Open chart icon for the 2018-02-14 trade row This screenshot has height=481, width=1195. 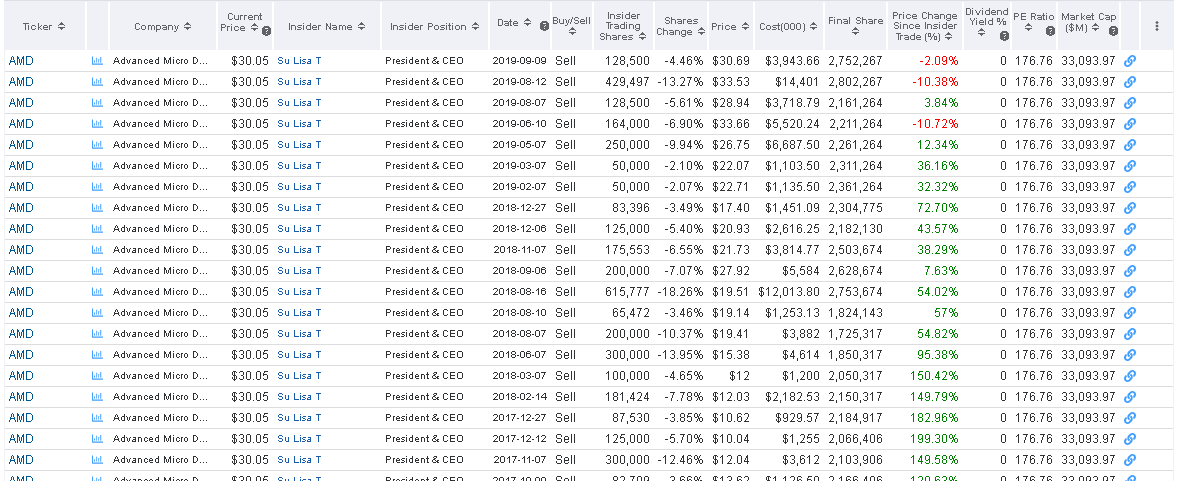click(x=97, y=396)
